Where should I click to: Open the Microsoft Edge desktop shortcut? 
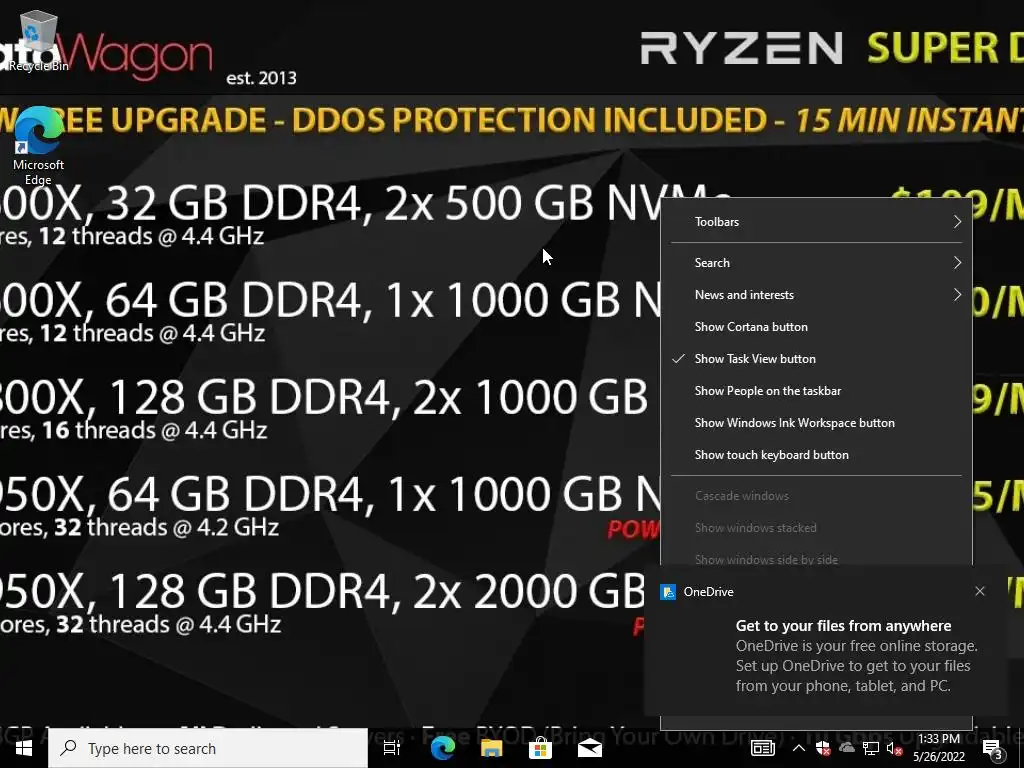pos(38,146)
